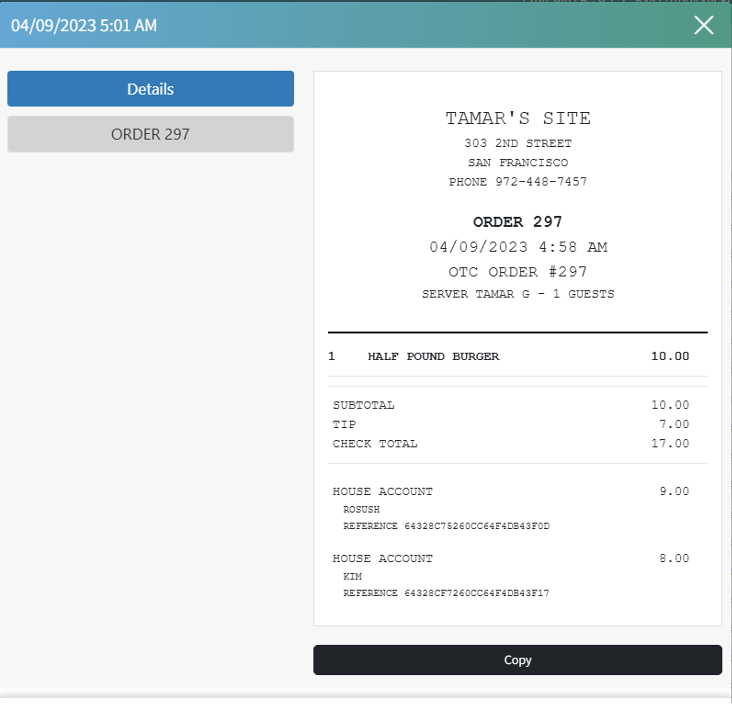Viewport: 732px width, 704px height.
Task: Click the KIM house account name
Action: 352,577
